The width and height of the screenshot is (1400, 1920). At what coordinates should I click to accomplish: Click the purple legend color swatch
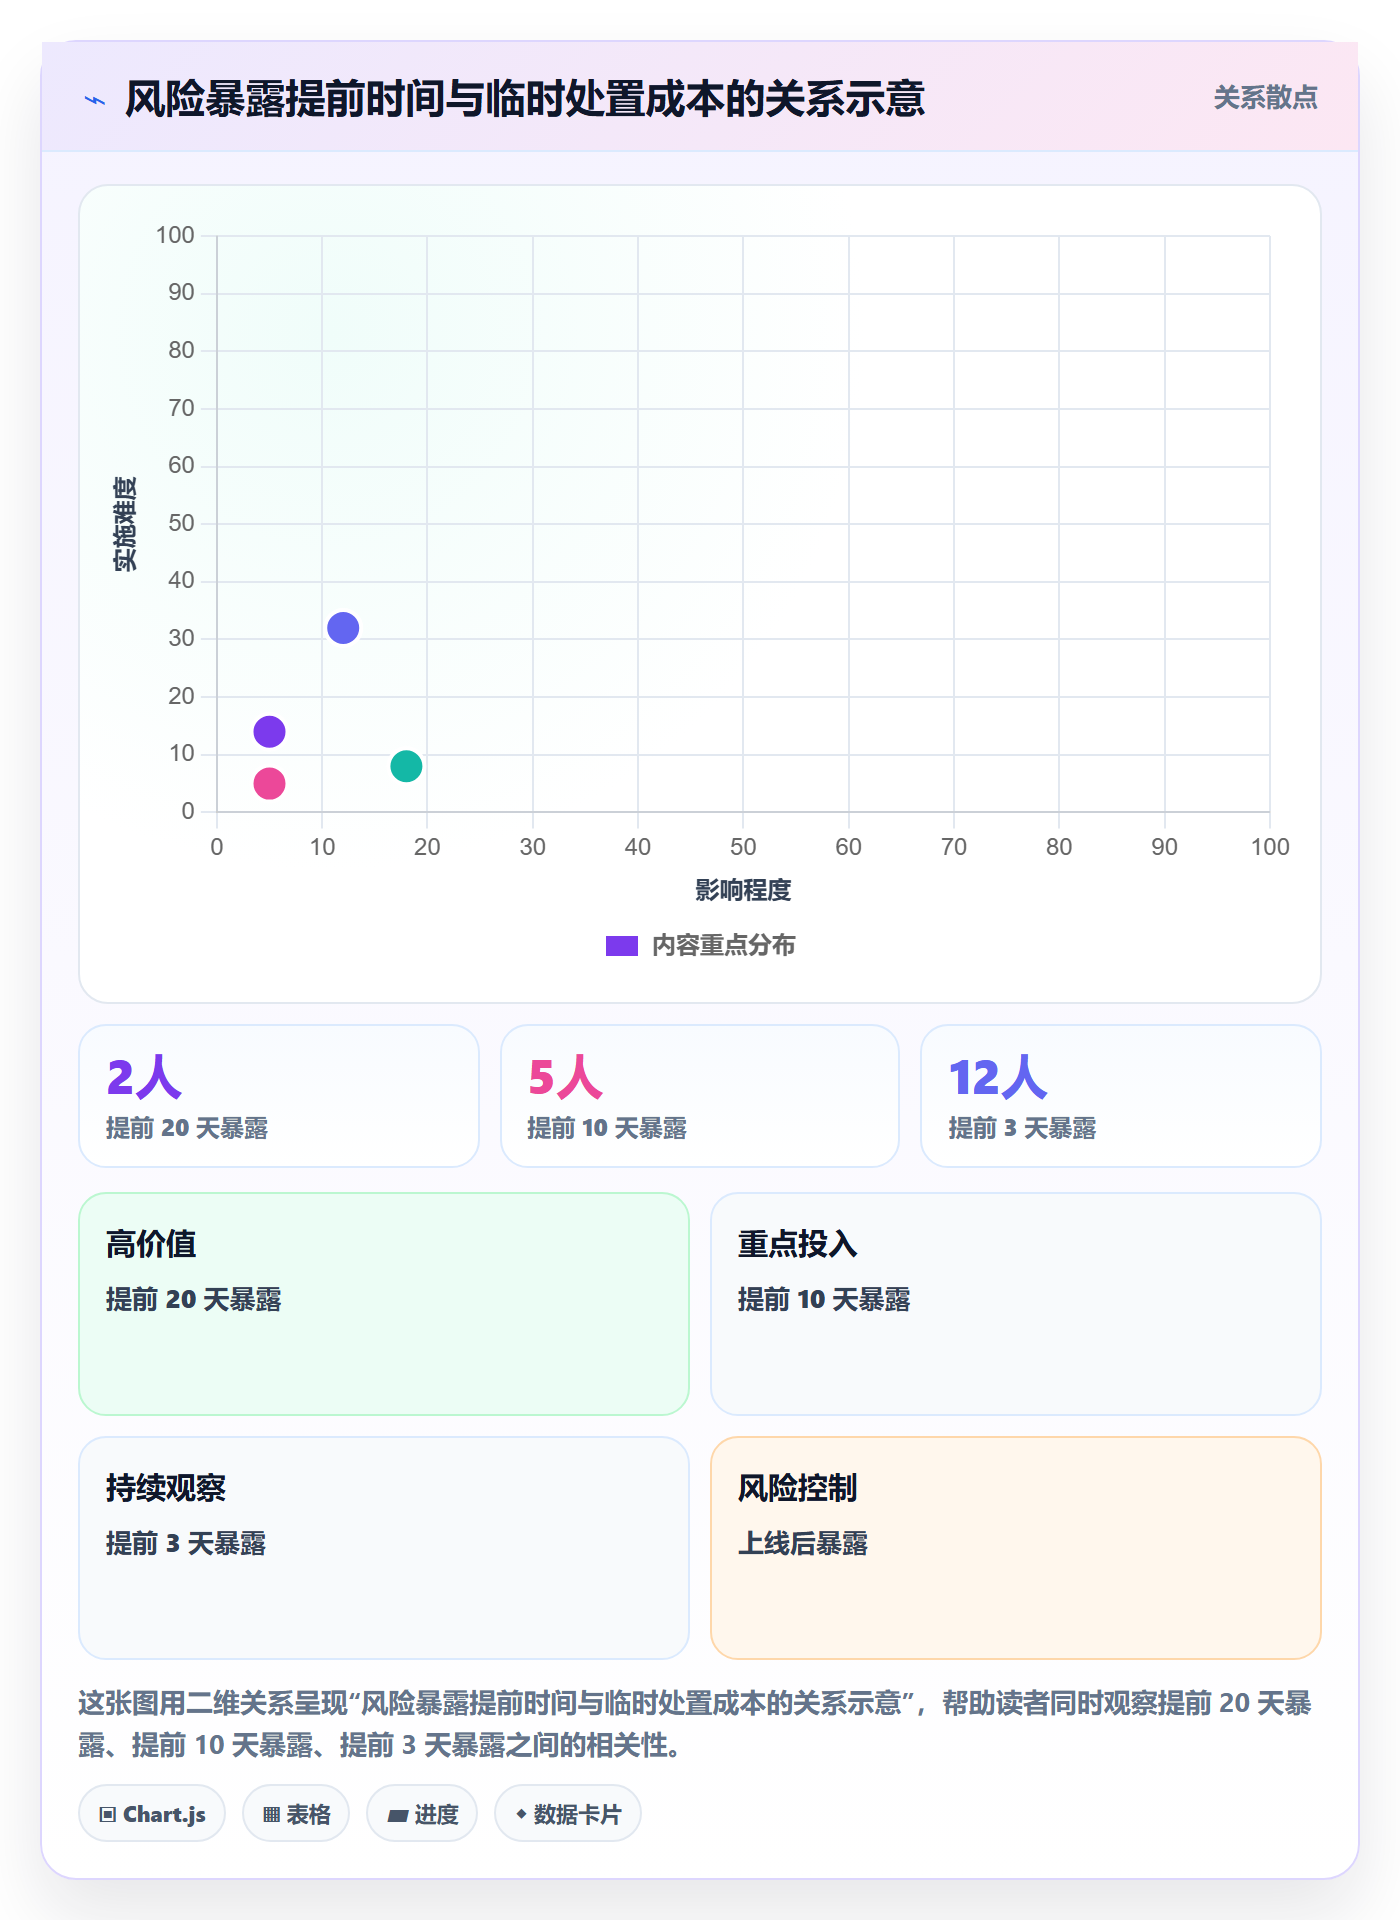[x=622, y=946]
